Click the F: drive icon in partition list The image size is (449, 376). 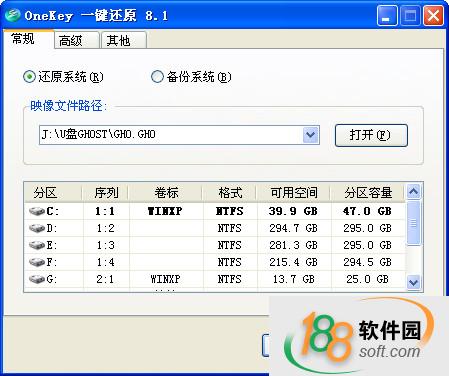[37, 262]
